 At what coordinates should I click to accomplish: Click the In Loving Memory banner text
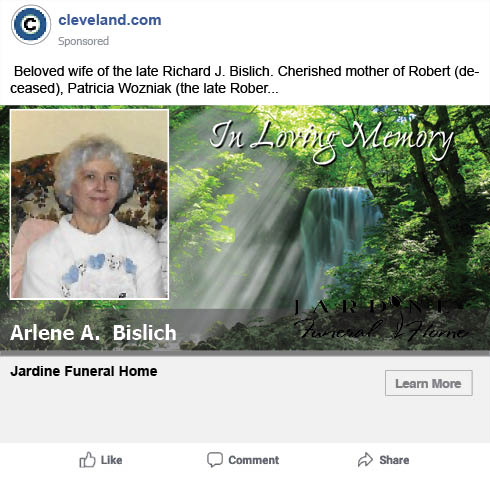tap(331, 140)
